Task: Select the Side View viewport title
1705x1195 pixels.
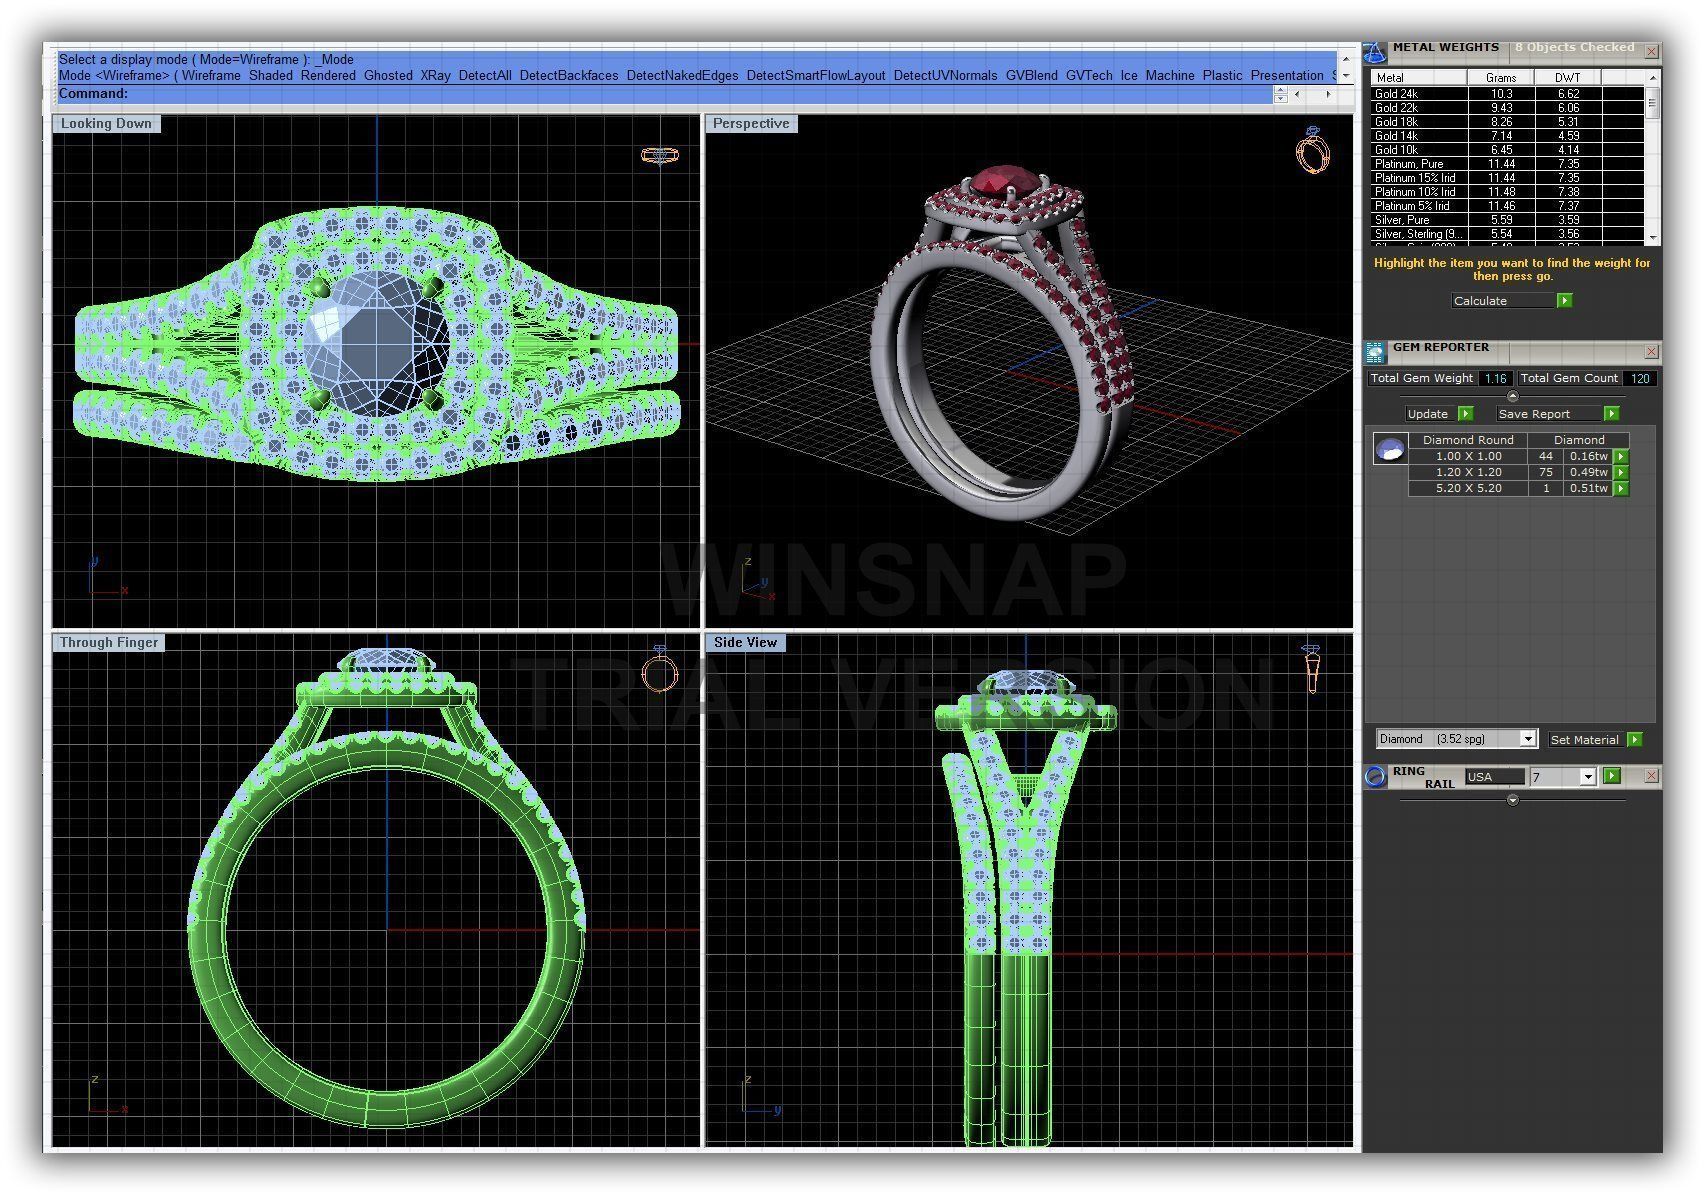Action: (746, 643)
